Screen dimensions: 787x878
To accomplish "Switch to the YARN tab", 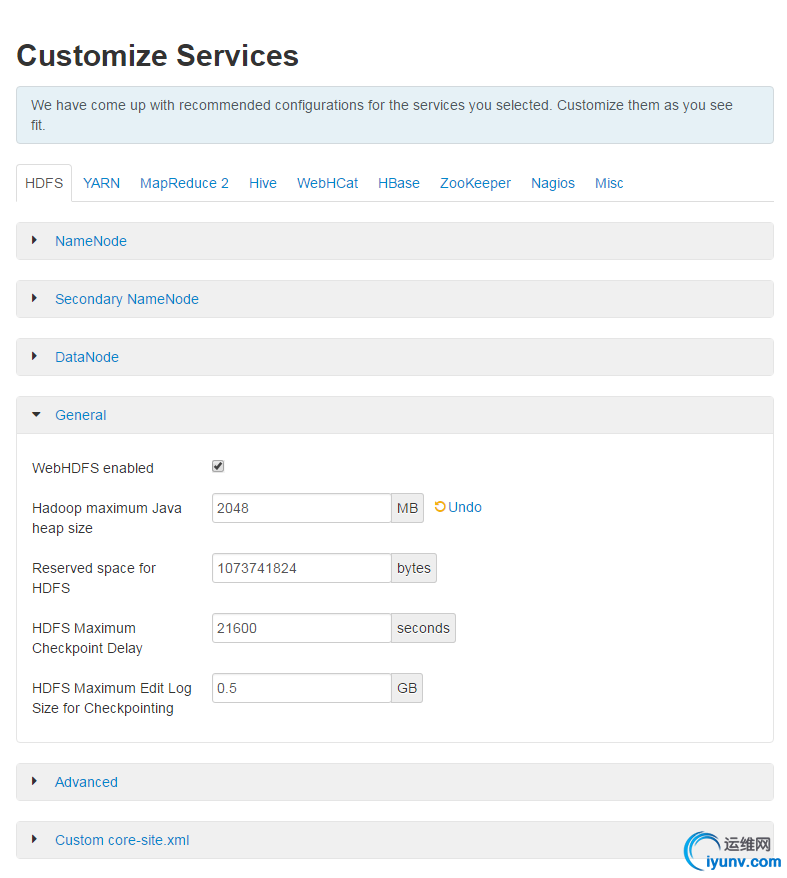I will 101,183.
